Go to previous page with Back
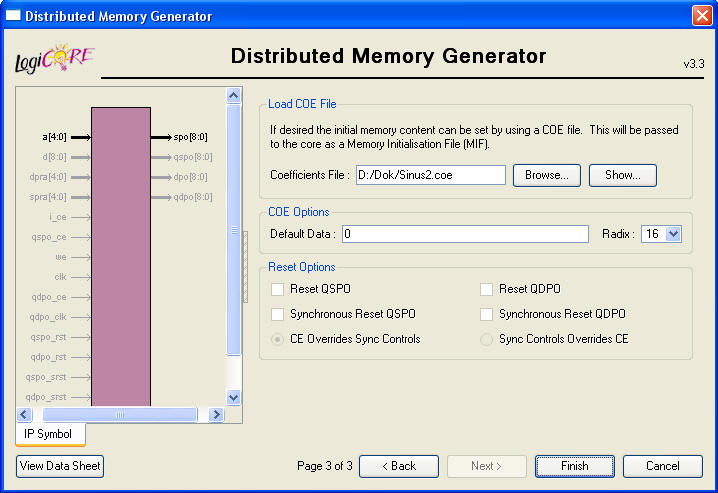 pyautogui.click(x=399, y=466)
